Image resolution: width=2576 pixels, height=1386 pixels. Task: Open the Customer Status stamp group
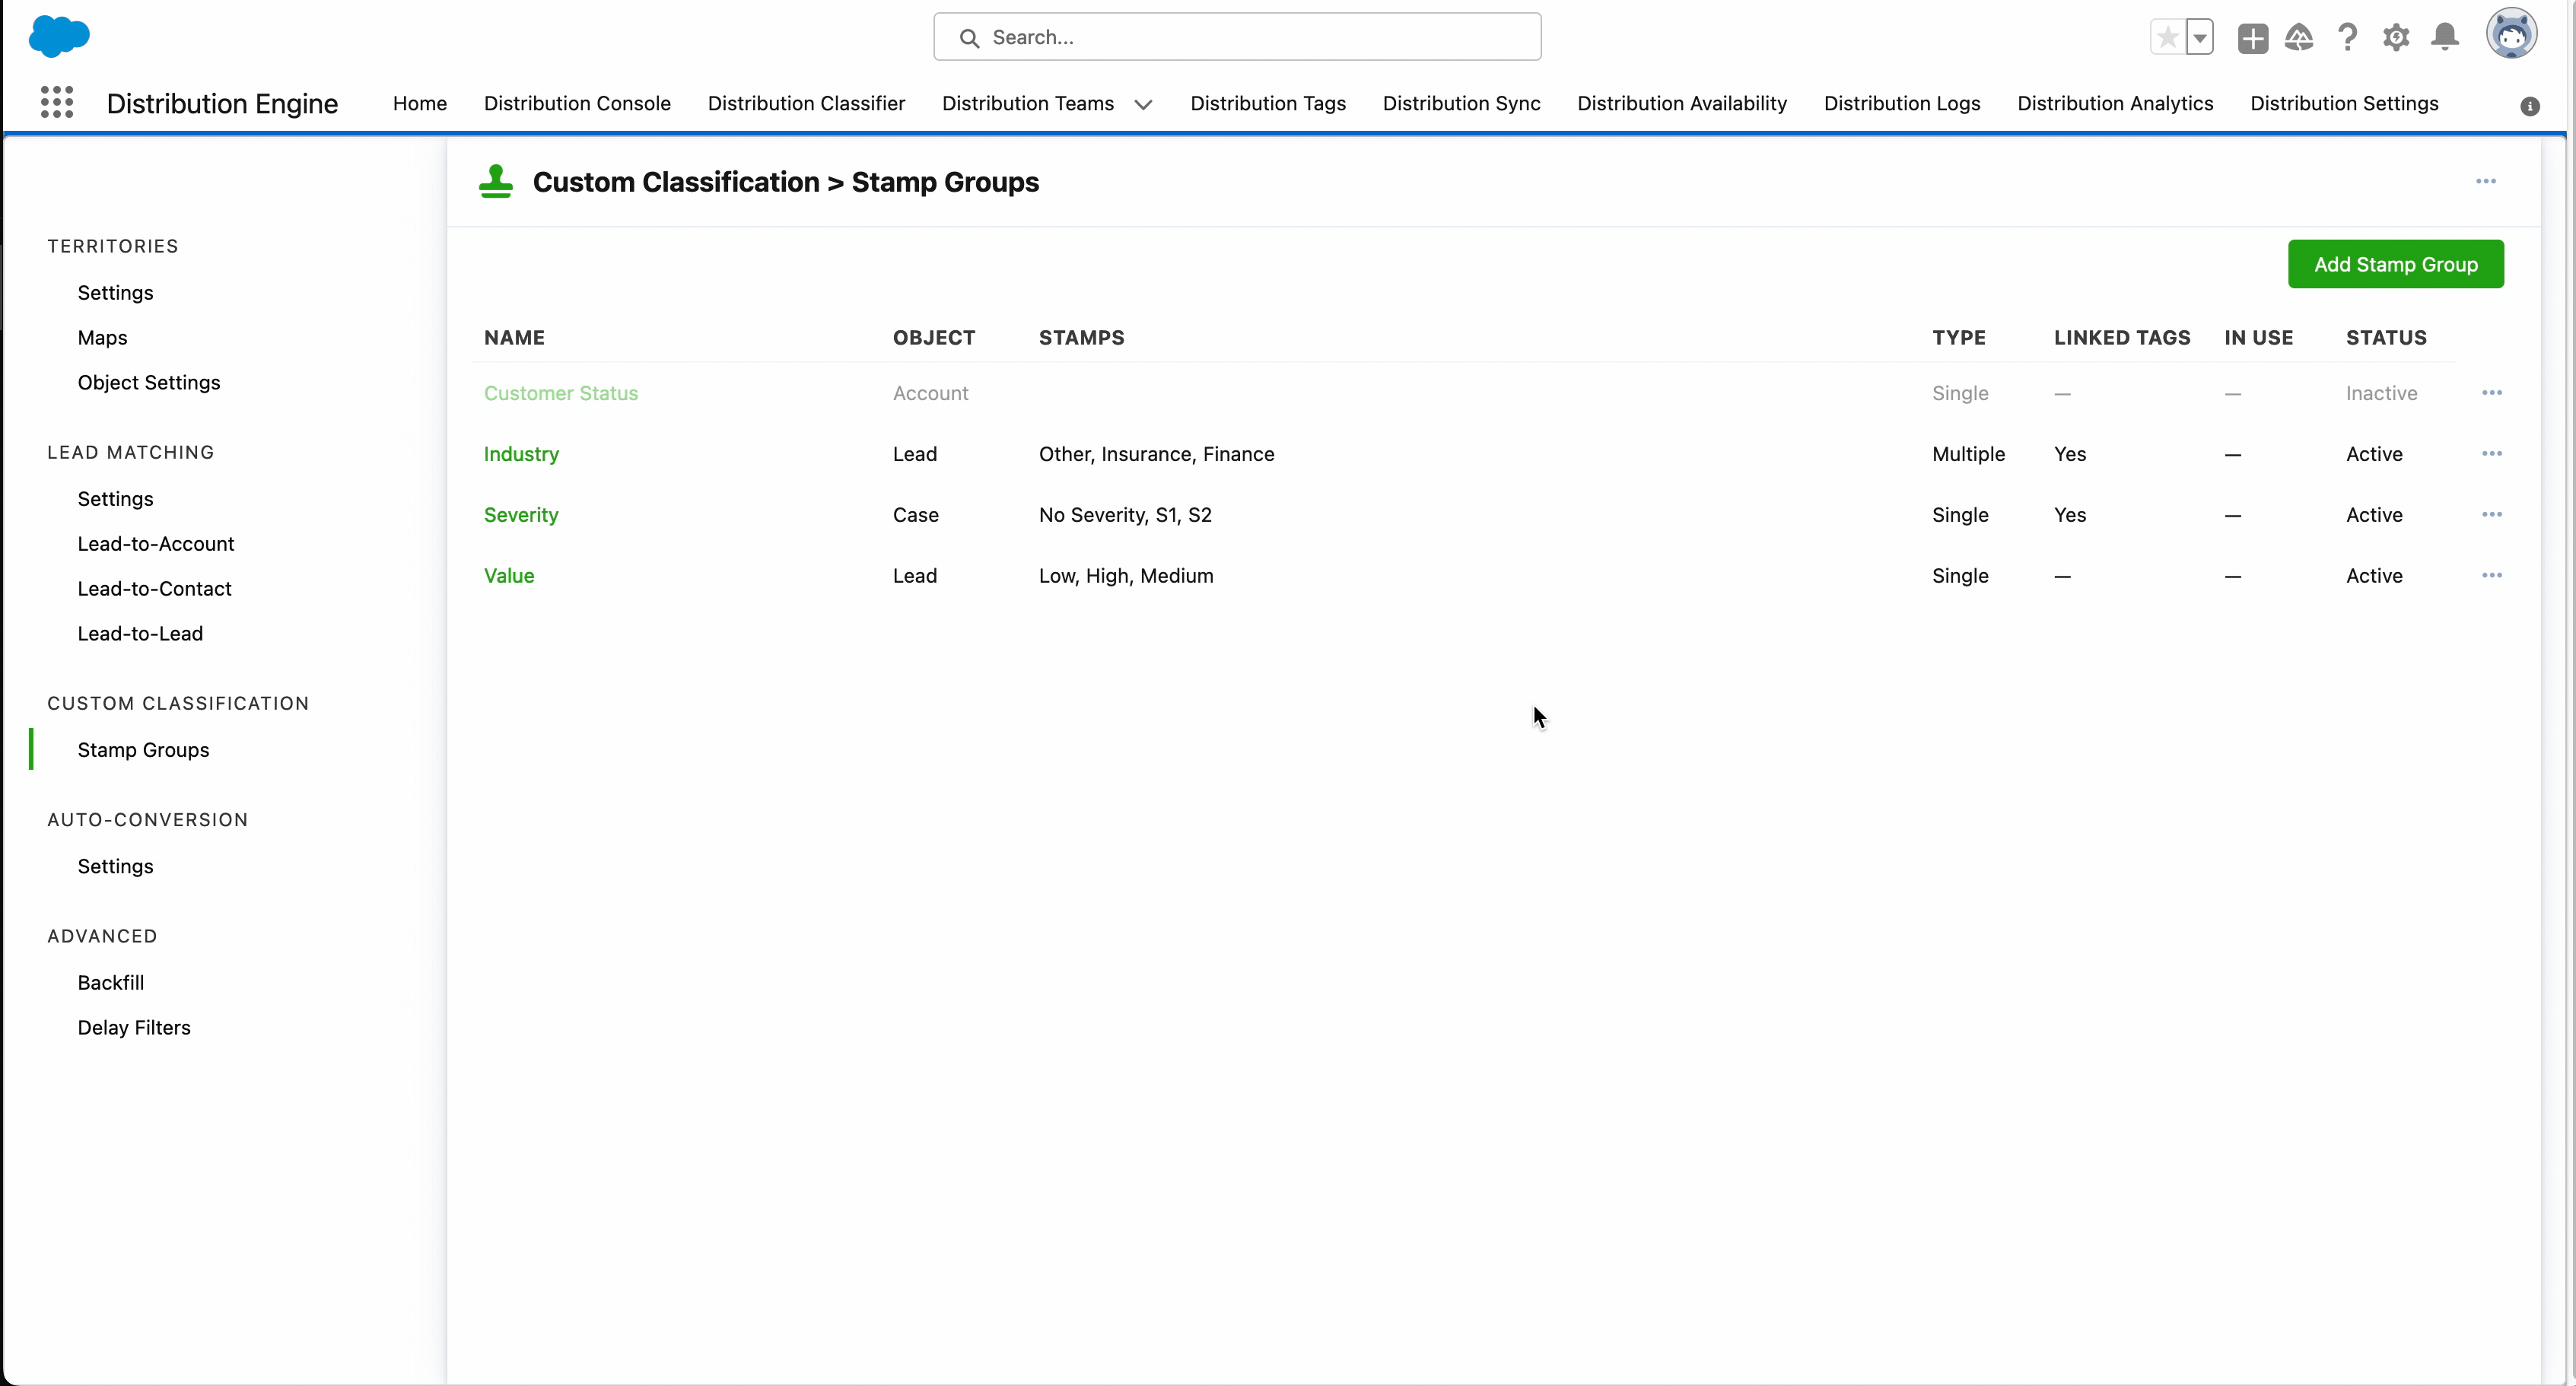pyautogui.click(x=561, y=393)
